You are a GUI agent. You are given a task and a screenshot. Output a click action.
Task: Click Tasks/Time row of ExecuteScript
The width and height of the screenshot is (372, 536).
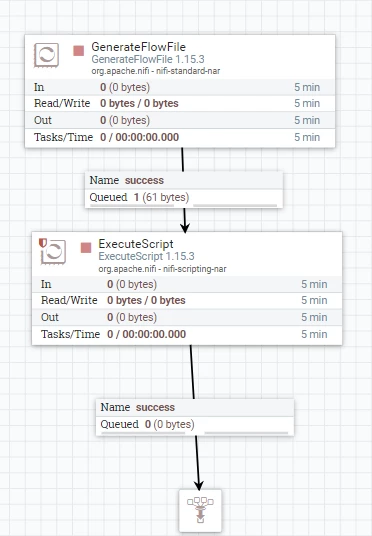coord(187,334)
